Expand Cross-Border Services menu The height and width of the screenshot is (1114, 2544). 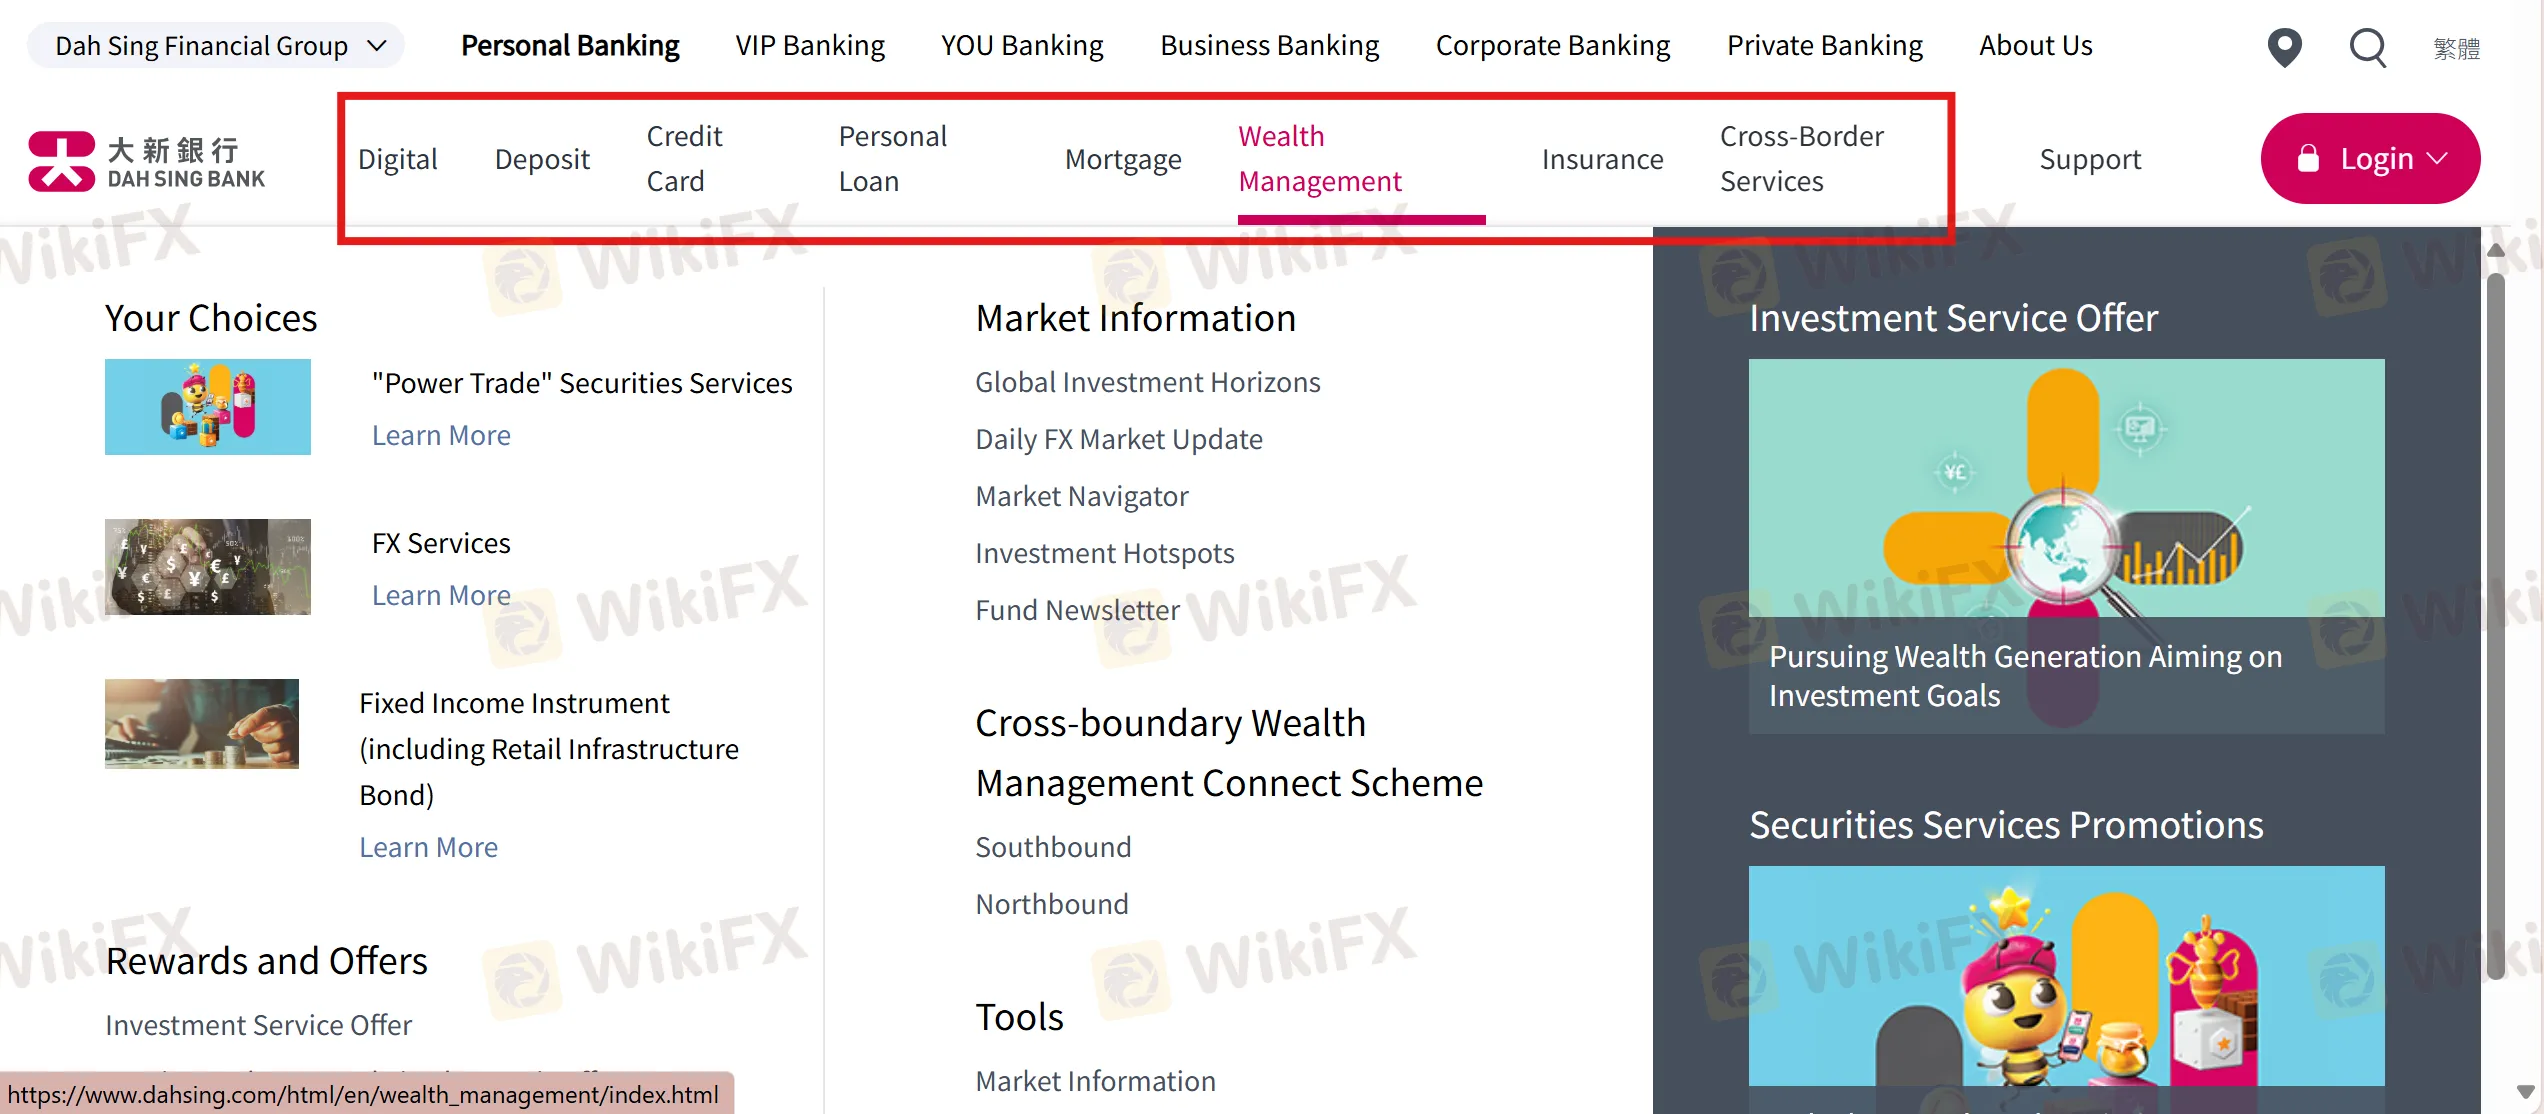click(1800, 158)
